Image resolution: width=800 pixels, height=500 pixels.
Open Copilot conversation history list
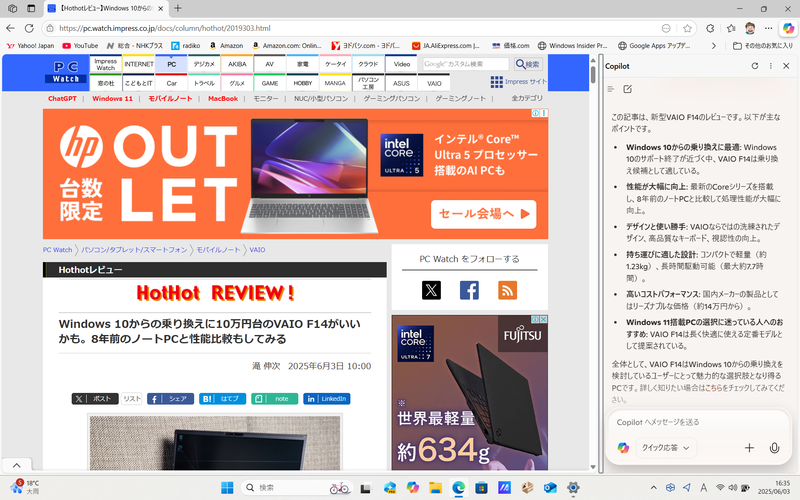[x=611, y=89]
